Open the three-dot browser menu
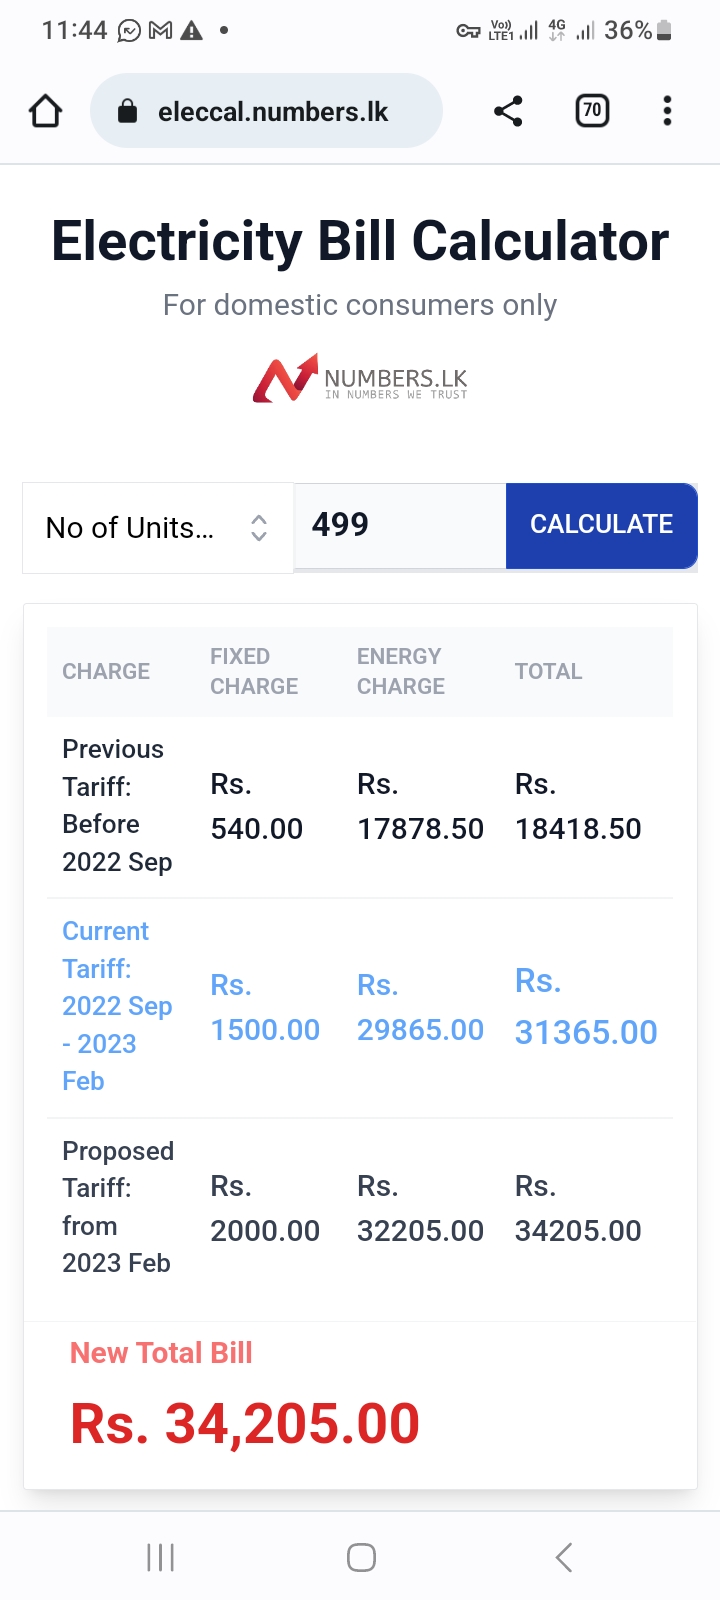The image size is (720, 1600). tap(667, 111)
